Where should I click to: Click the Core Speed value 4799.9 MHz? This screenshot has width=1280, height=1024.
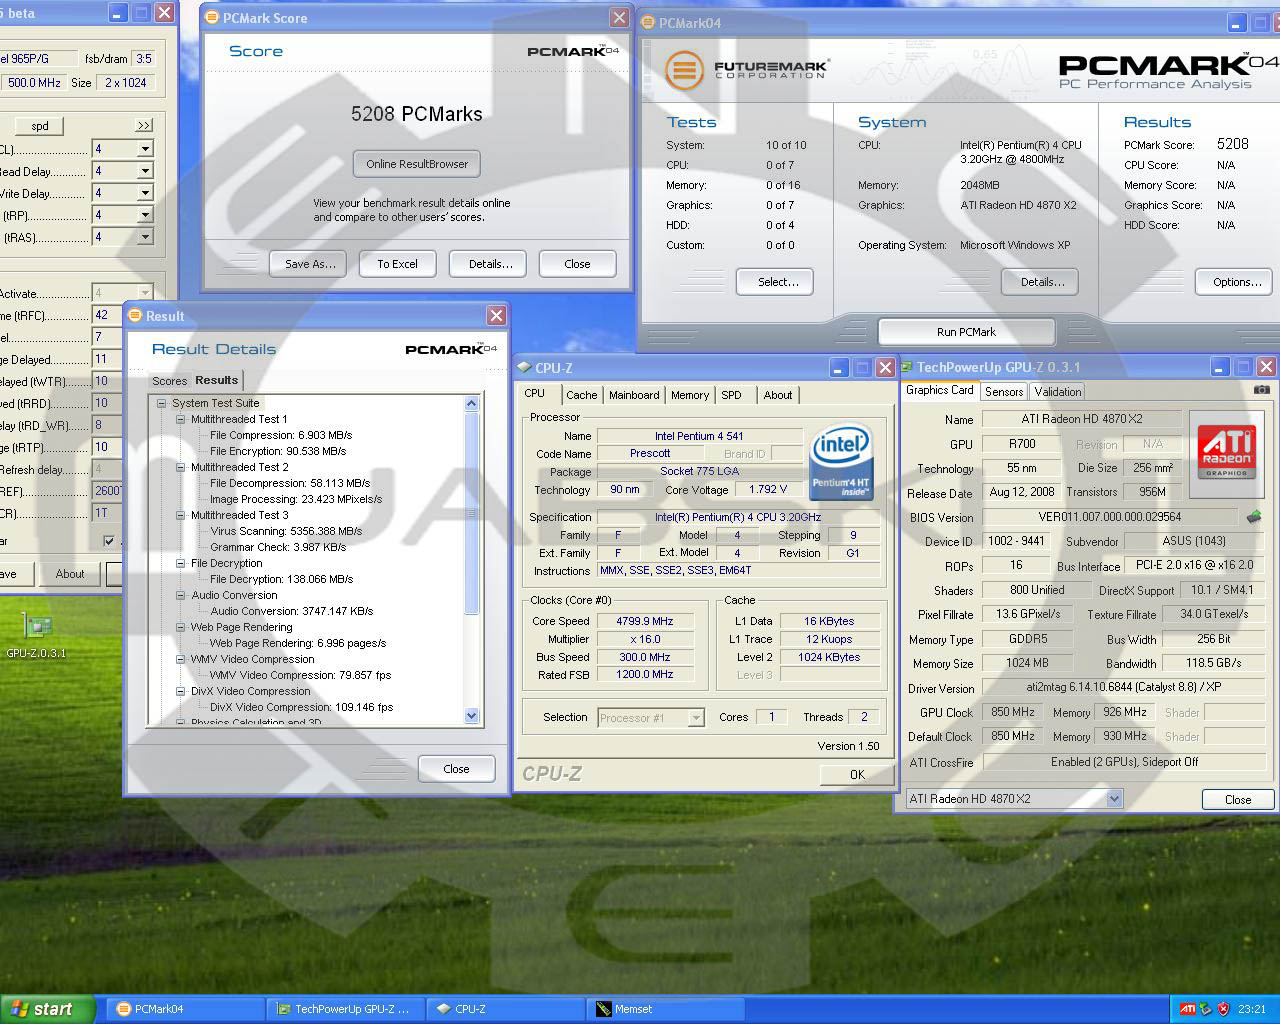[x=645, y=621]
